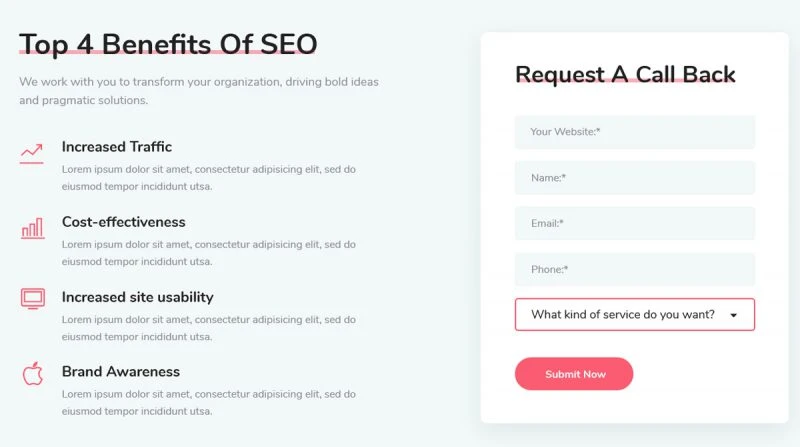800x447 pixels.
Task: Click the Brand Awareness heading
Action: click(120, 372)
